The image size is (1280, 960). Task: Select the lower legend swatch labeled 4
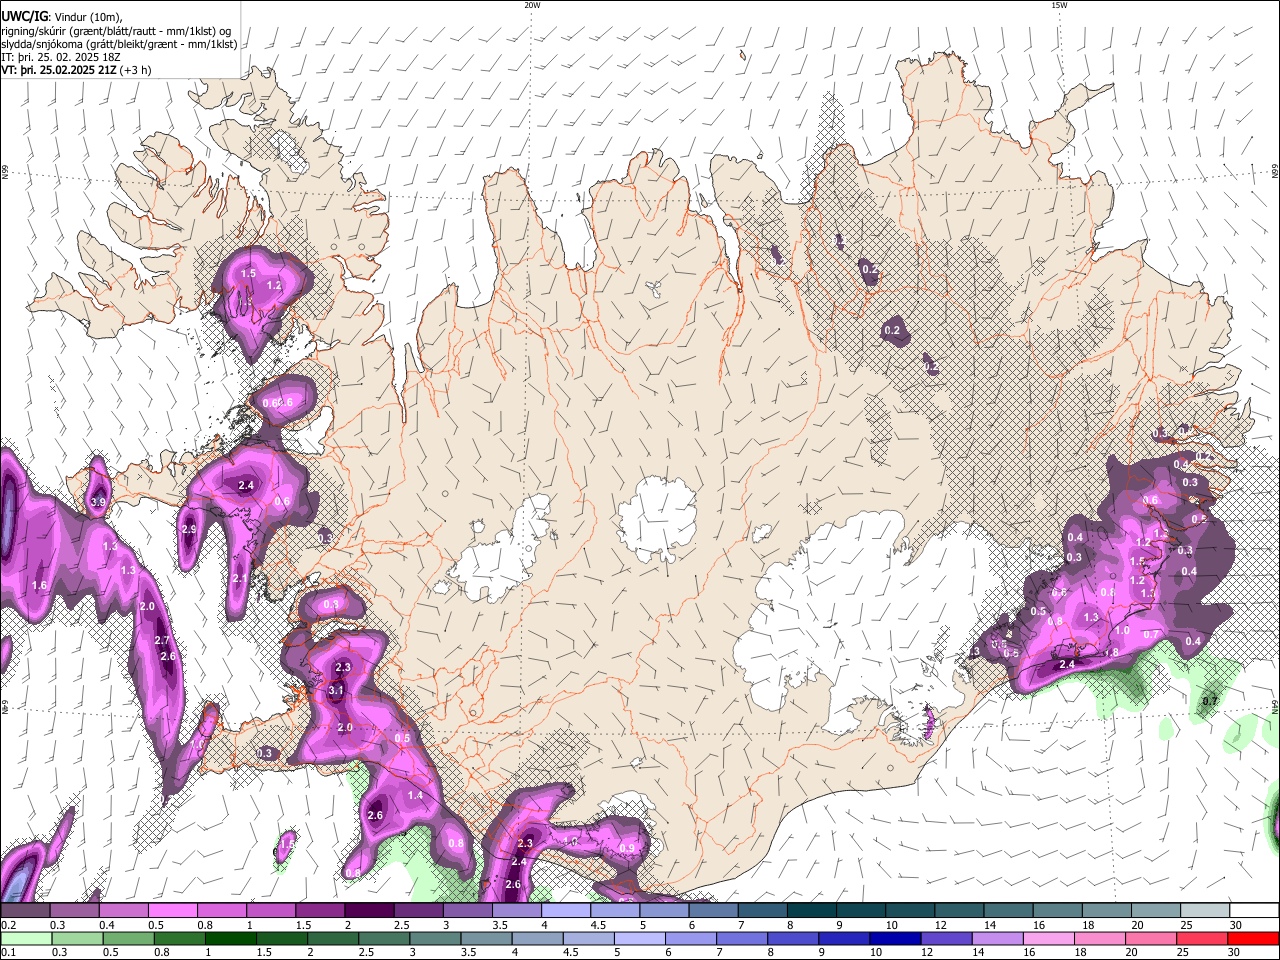click(x=537, y=938)
